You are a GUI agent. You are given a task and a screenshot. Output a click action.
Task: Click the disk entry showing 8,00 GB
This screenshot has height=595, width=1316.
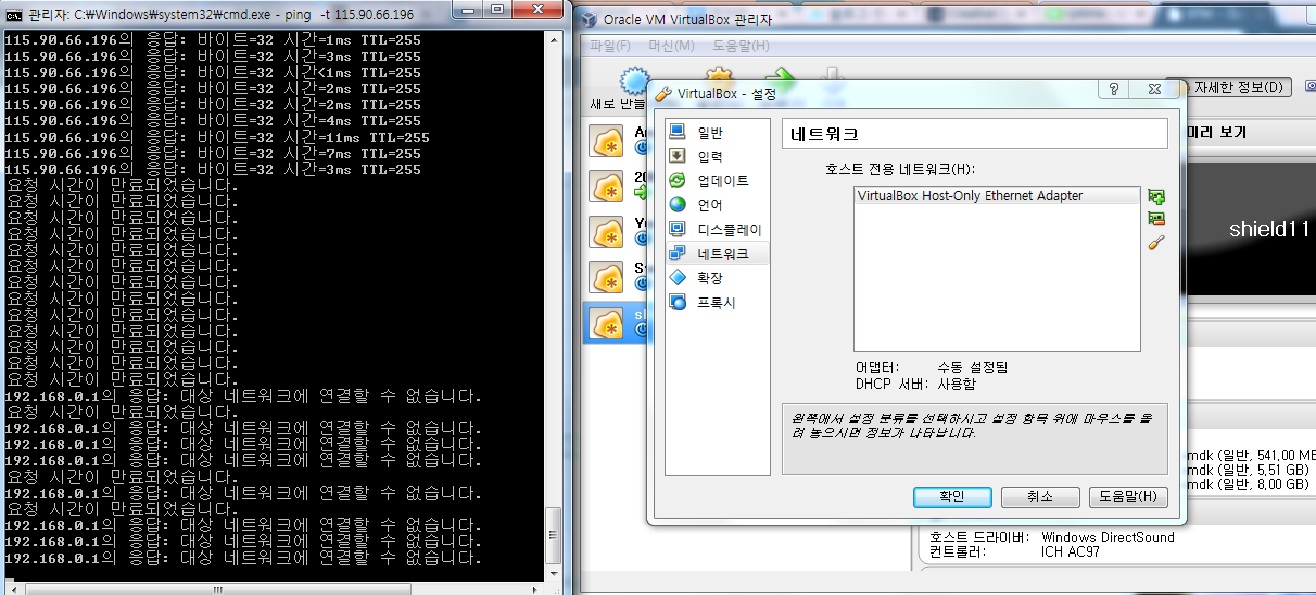point(1249,484)
